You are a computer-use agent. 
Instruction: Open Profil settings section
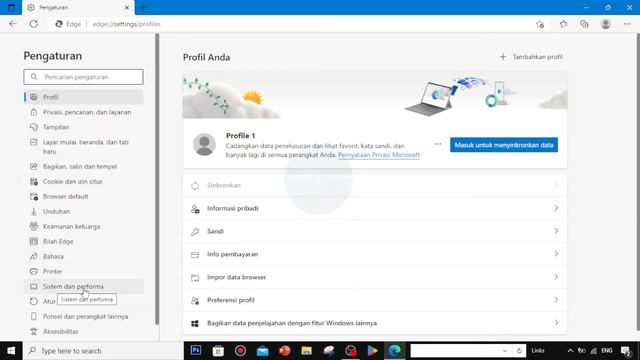(x=84, y=97)
